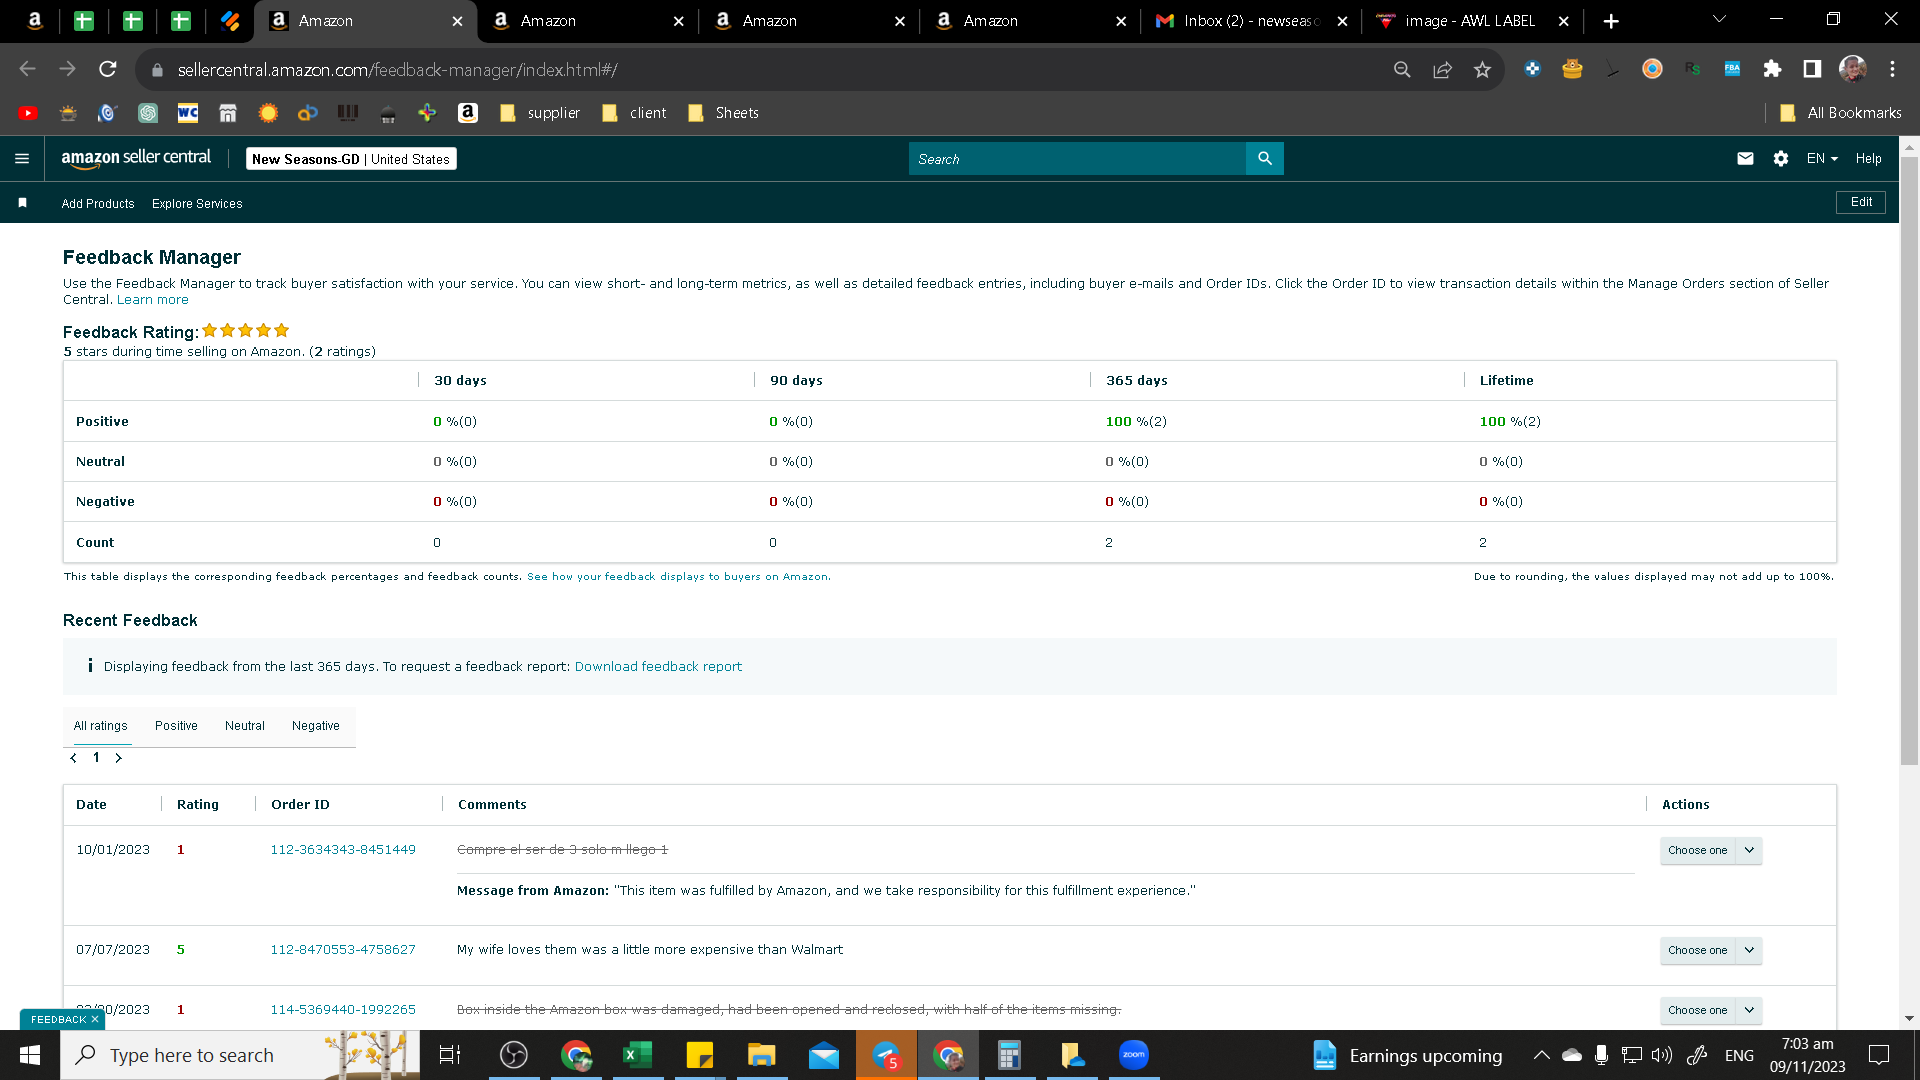Expand the EN language dropdown
The width and height of the screenshot is (1920, 1080).
(x=1822, y=158)
